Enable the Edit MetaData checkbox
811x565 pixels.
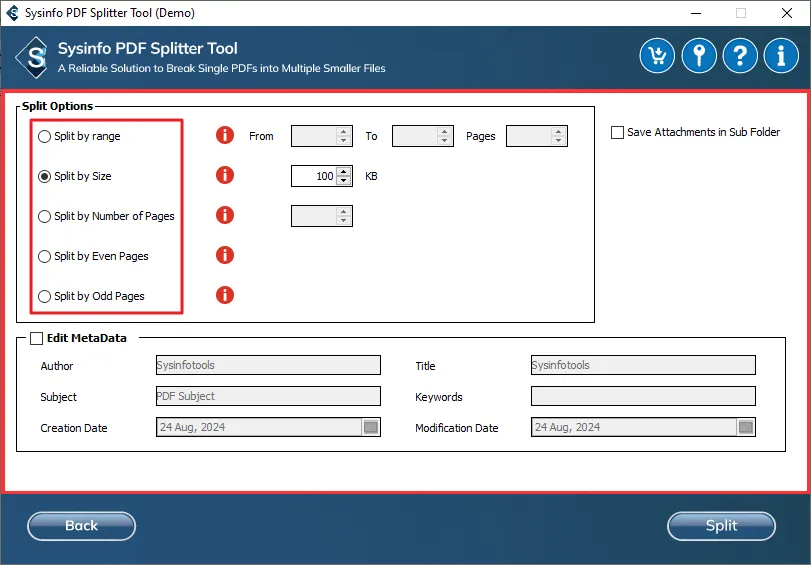(36, 338)
